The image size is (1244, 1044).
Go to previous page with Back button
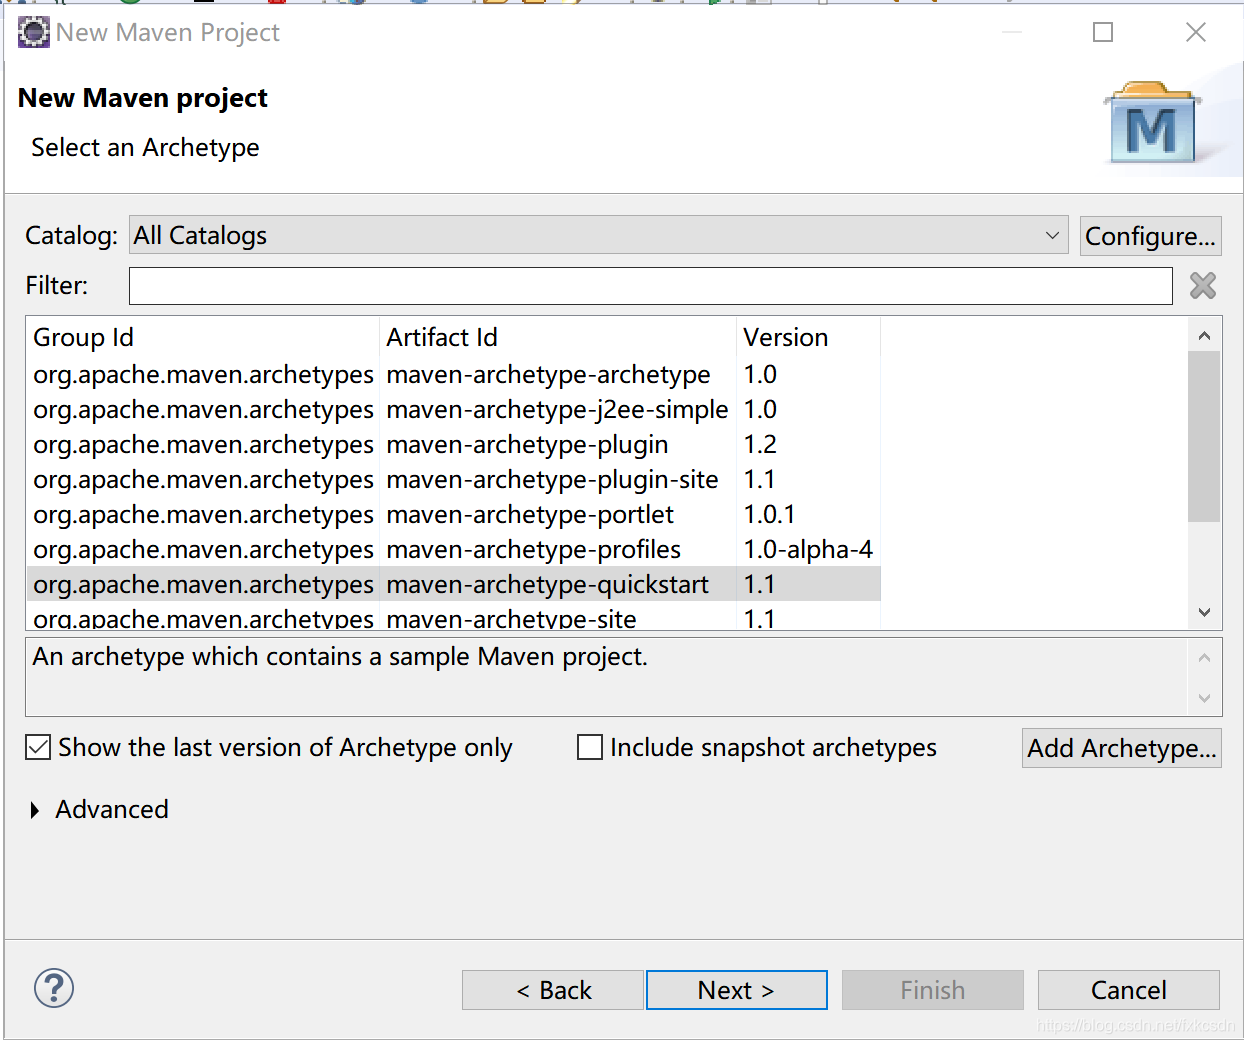point(553,990)
